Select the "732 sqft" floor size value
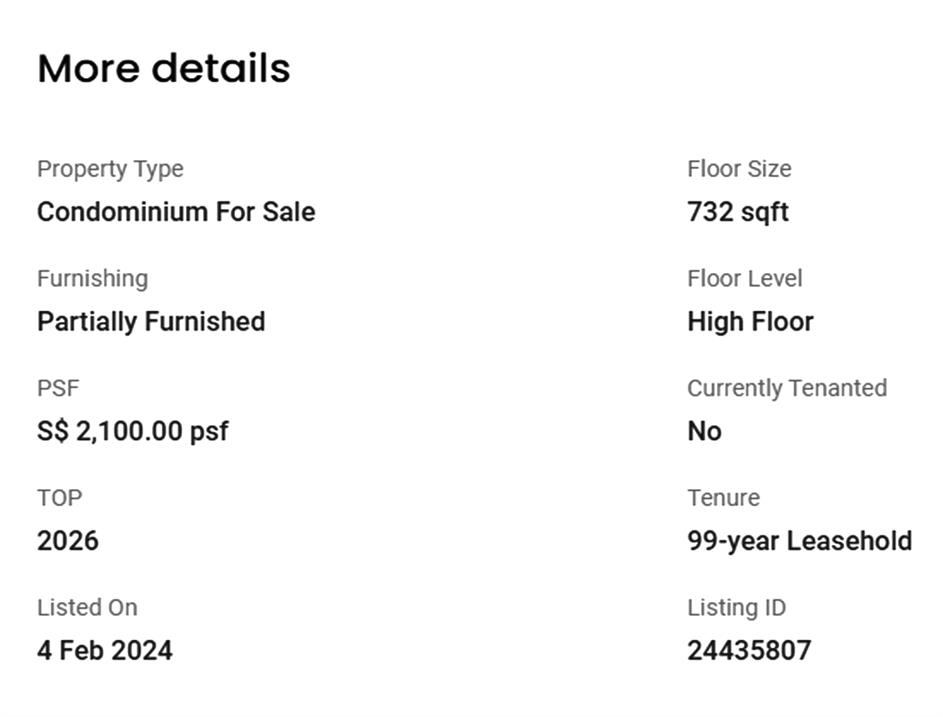Screen dimensions: 943x717 [x=738, y=212]
